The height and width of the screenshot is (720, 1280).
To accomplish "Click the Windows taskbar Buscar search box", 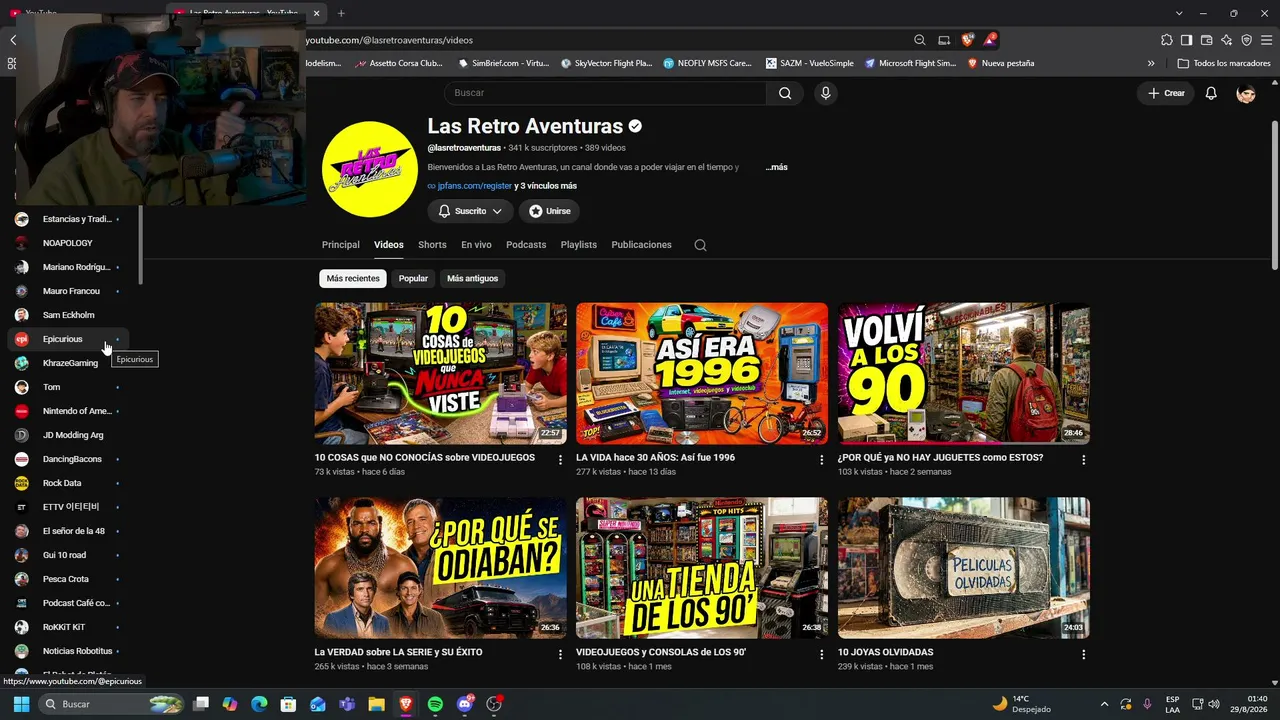I will pos(112,704).
